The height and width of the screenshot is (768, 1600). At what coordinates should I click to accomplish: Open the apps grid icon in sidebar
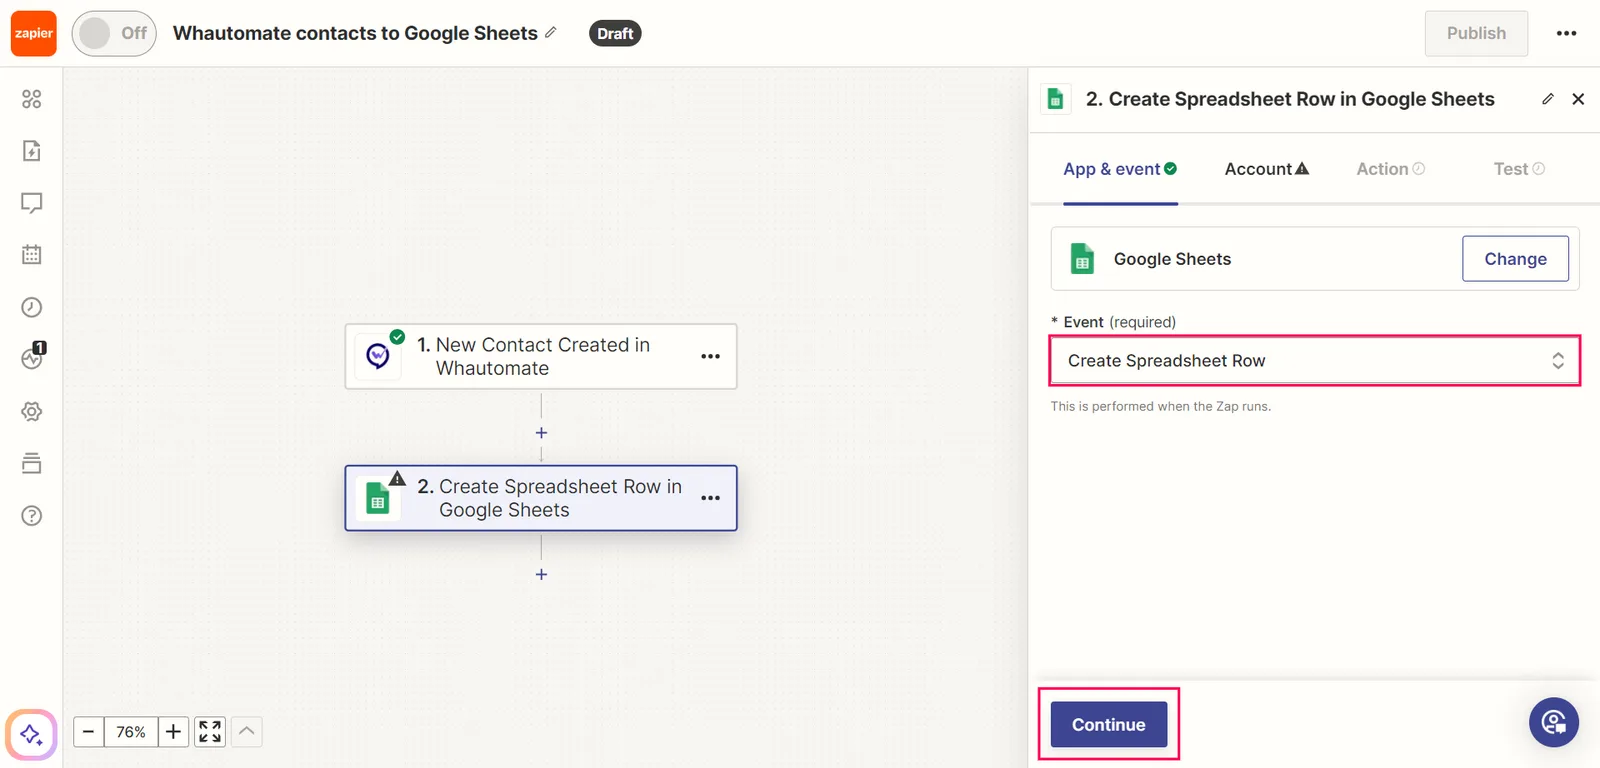pos(32,99)
